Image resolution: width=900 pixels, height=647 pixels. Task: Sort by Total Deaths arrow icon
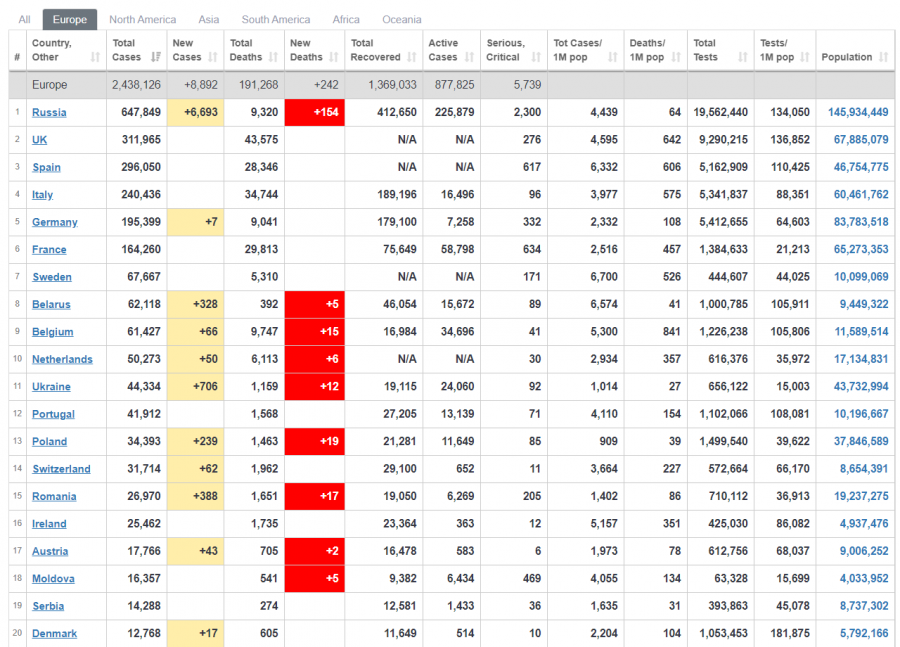pyautogui.click(x=271, y=58)
